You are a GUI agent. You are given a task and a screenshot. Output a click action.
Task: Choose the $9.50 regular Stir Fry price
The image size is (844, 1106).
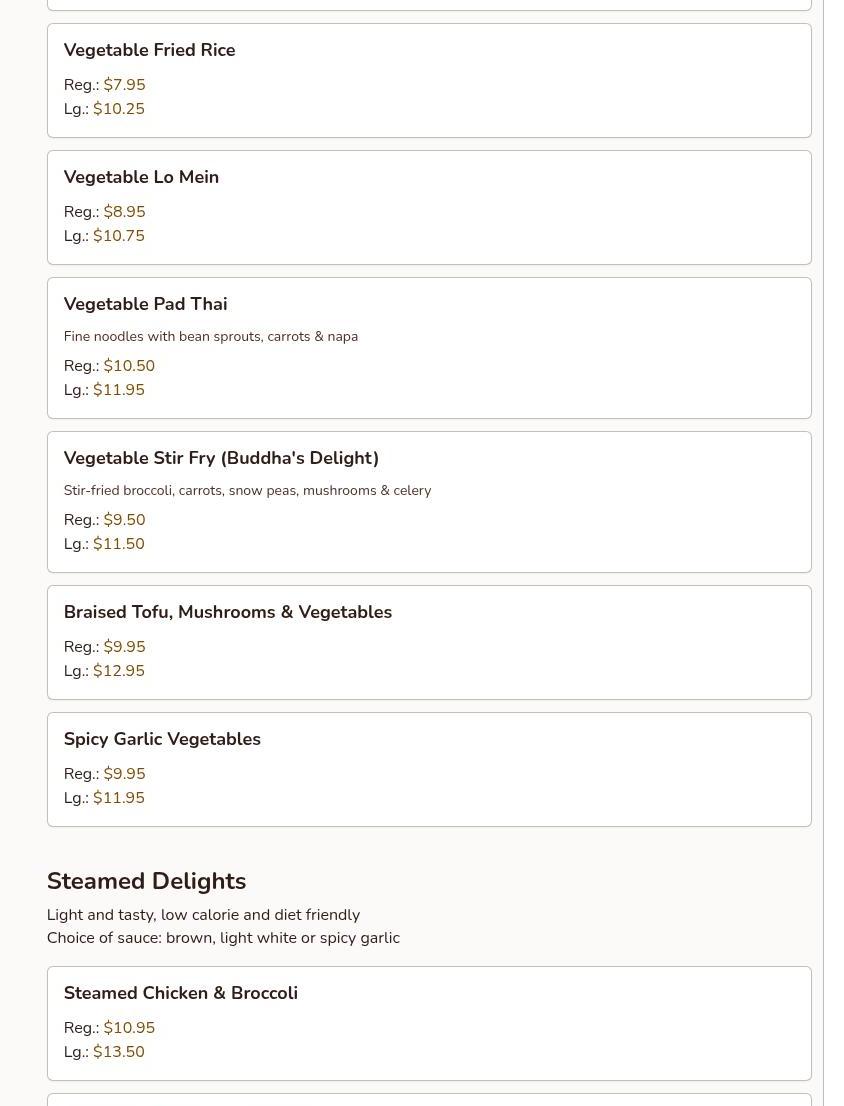coord(124,520)
